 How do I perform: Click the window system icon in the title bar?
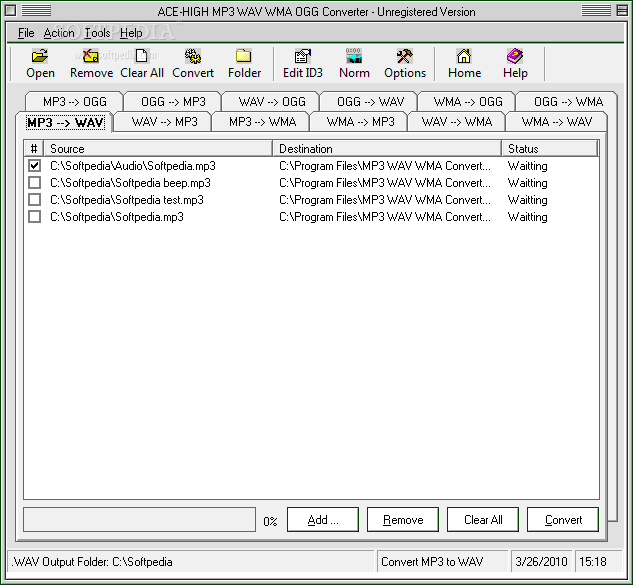tap(10, 10)
